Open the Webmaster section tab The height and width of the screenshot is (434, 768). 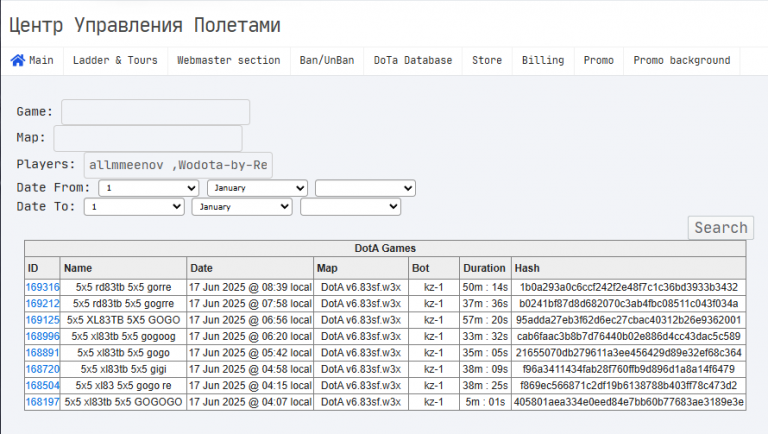228,60
